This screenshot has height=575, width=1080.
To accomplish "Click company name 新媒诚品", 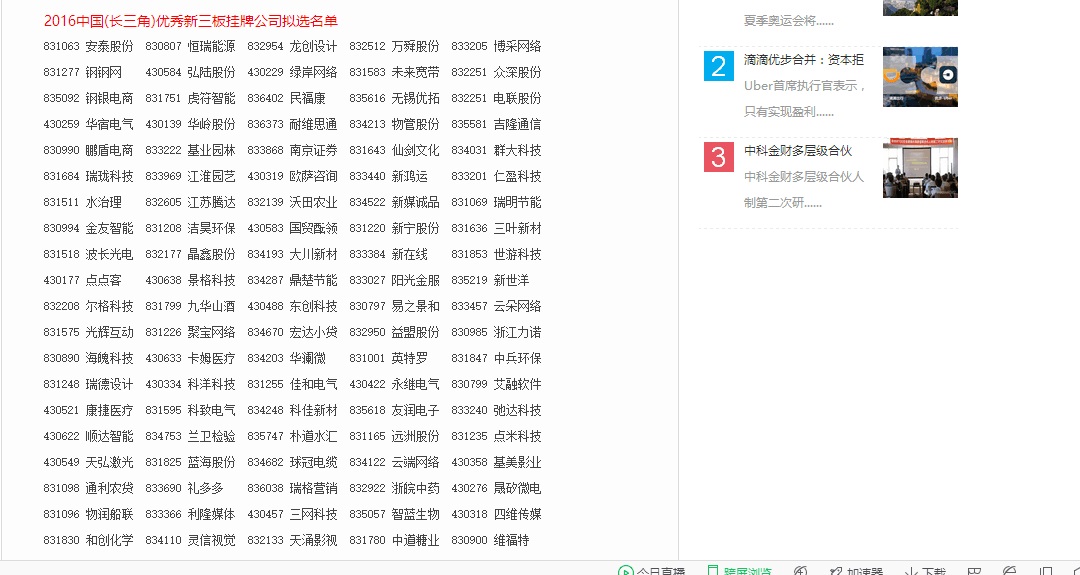I will [415, 202].
